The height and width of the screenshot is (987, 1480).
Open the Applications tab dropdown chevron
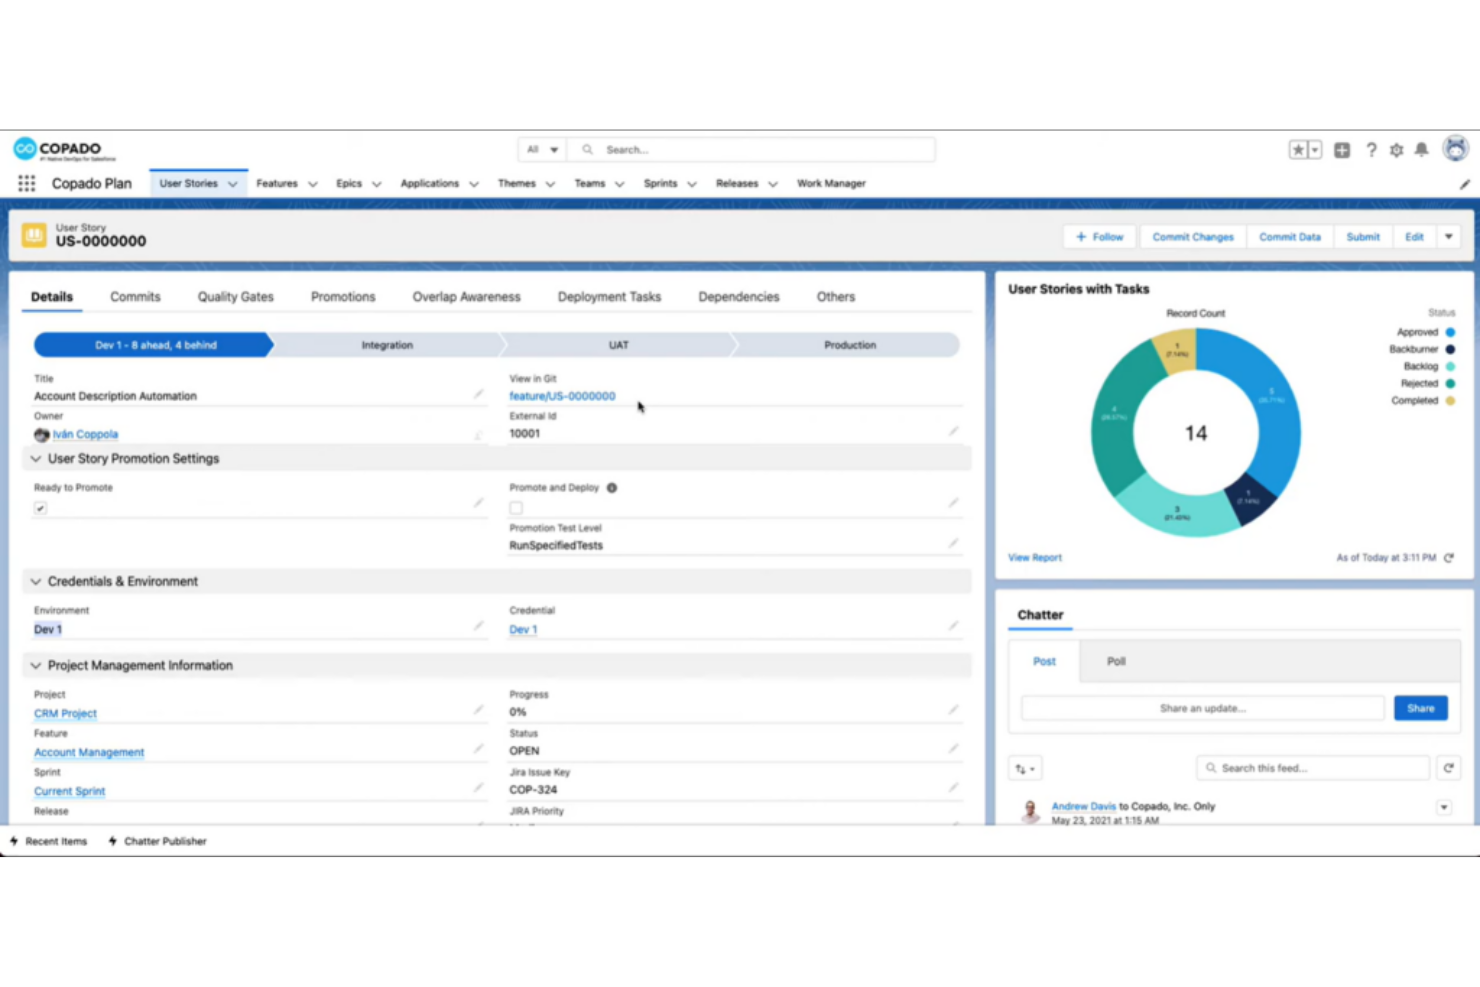coord(474,184)
